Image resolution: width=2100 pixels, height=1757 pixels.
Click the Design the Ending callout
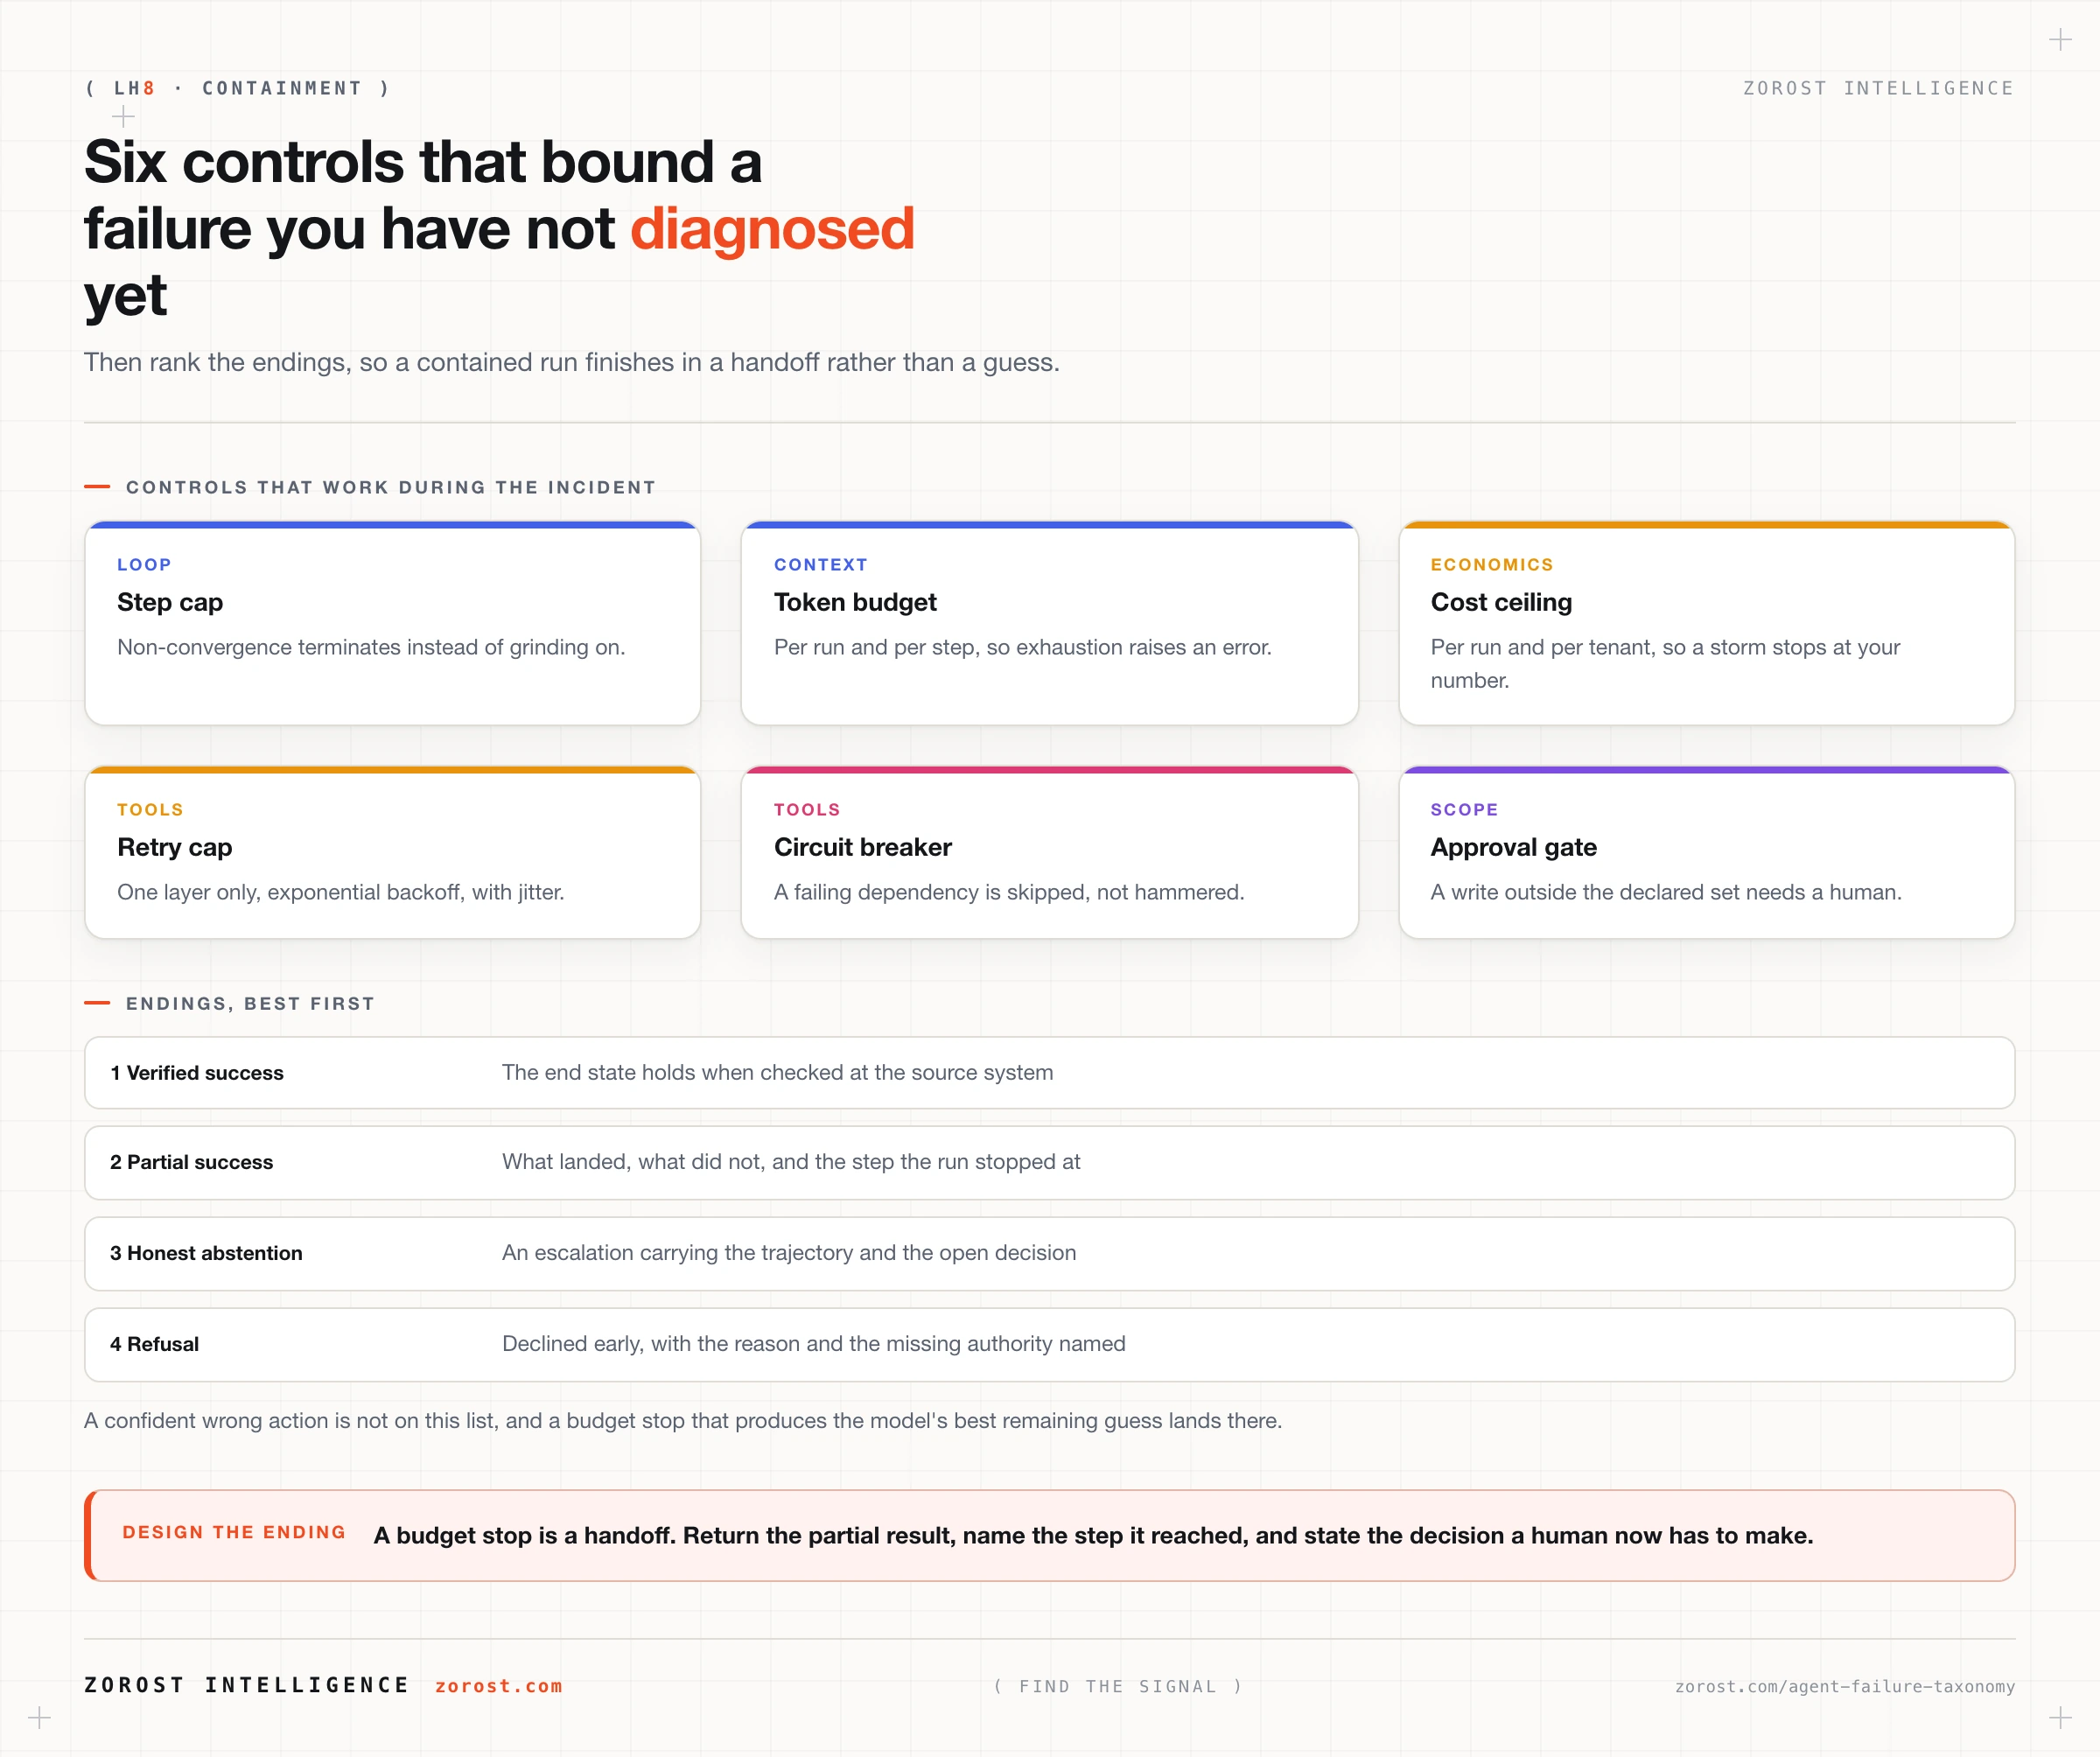click(x=1049, y=1535)
